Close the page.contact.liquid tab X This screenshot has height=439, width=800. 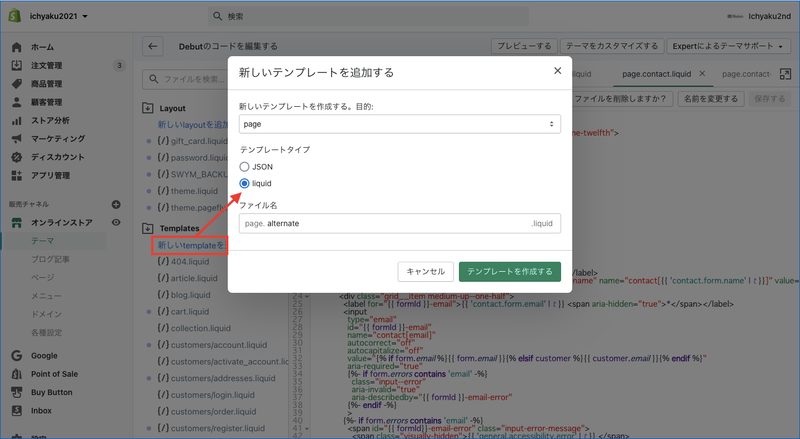(x=702, y=74)
